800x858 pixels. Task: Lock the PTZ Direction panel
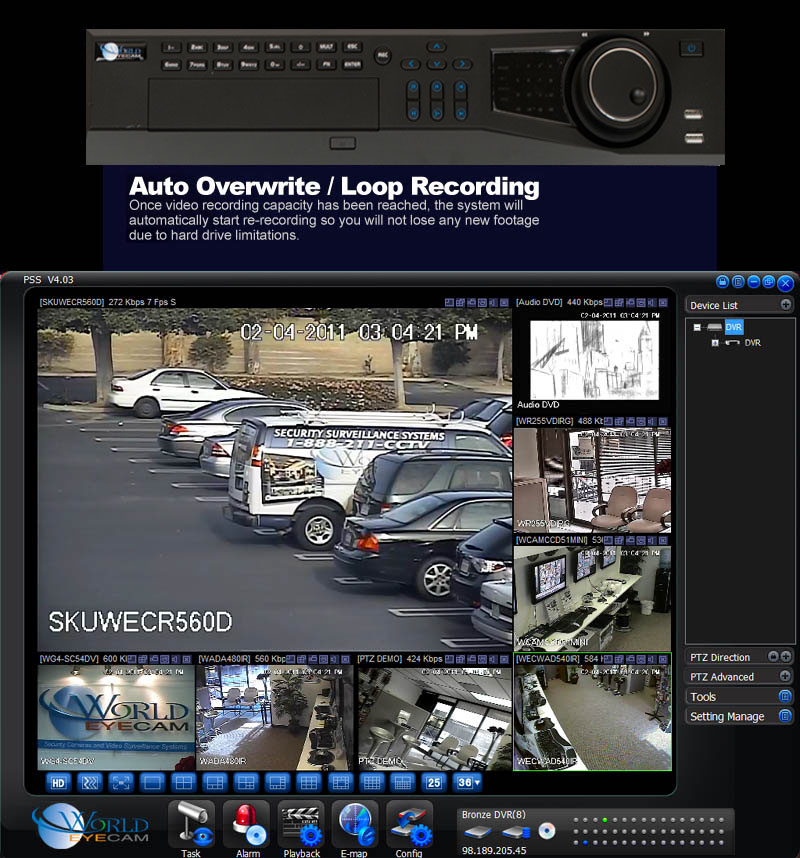click(x=773, y=656)
